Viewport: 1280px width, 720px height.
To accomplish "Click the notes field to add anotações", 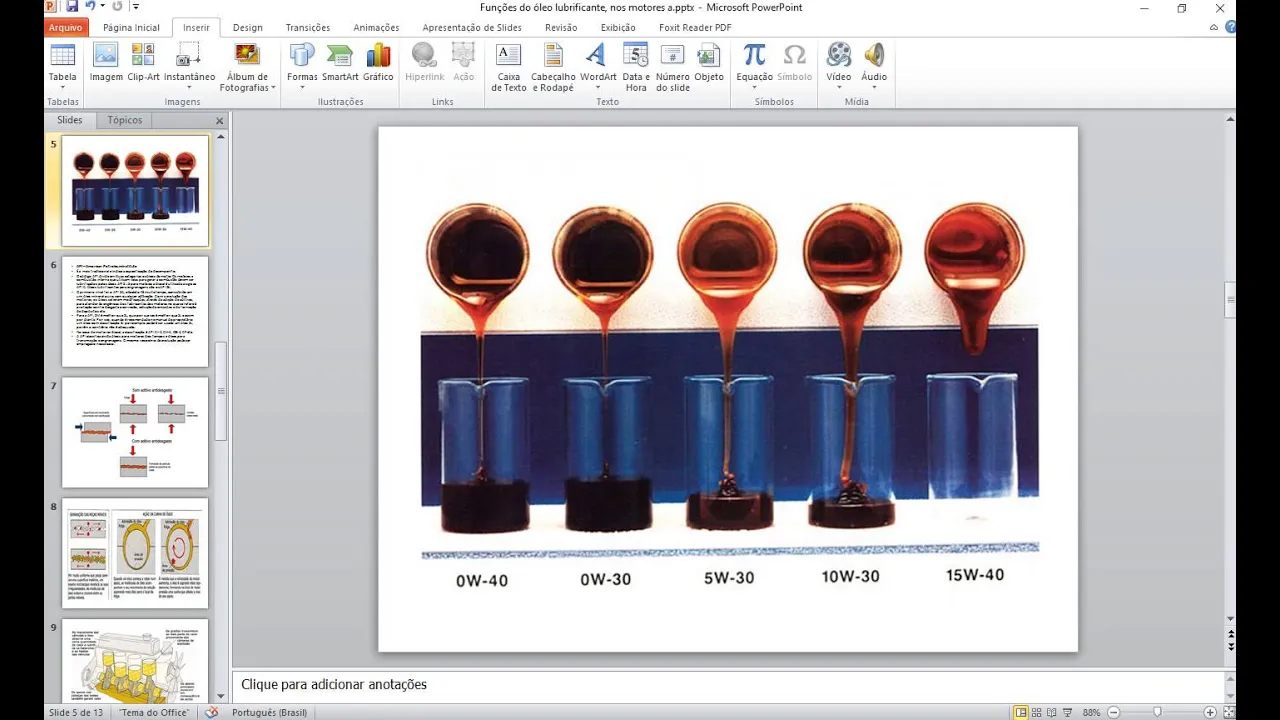I will 727,685.
